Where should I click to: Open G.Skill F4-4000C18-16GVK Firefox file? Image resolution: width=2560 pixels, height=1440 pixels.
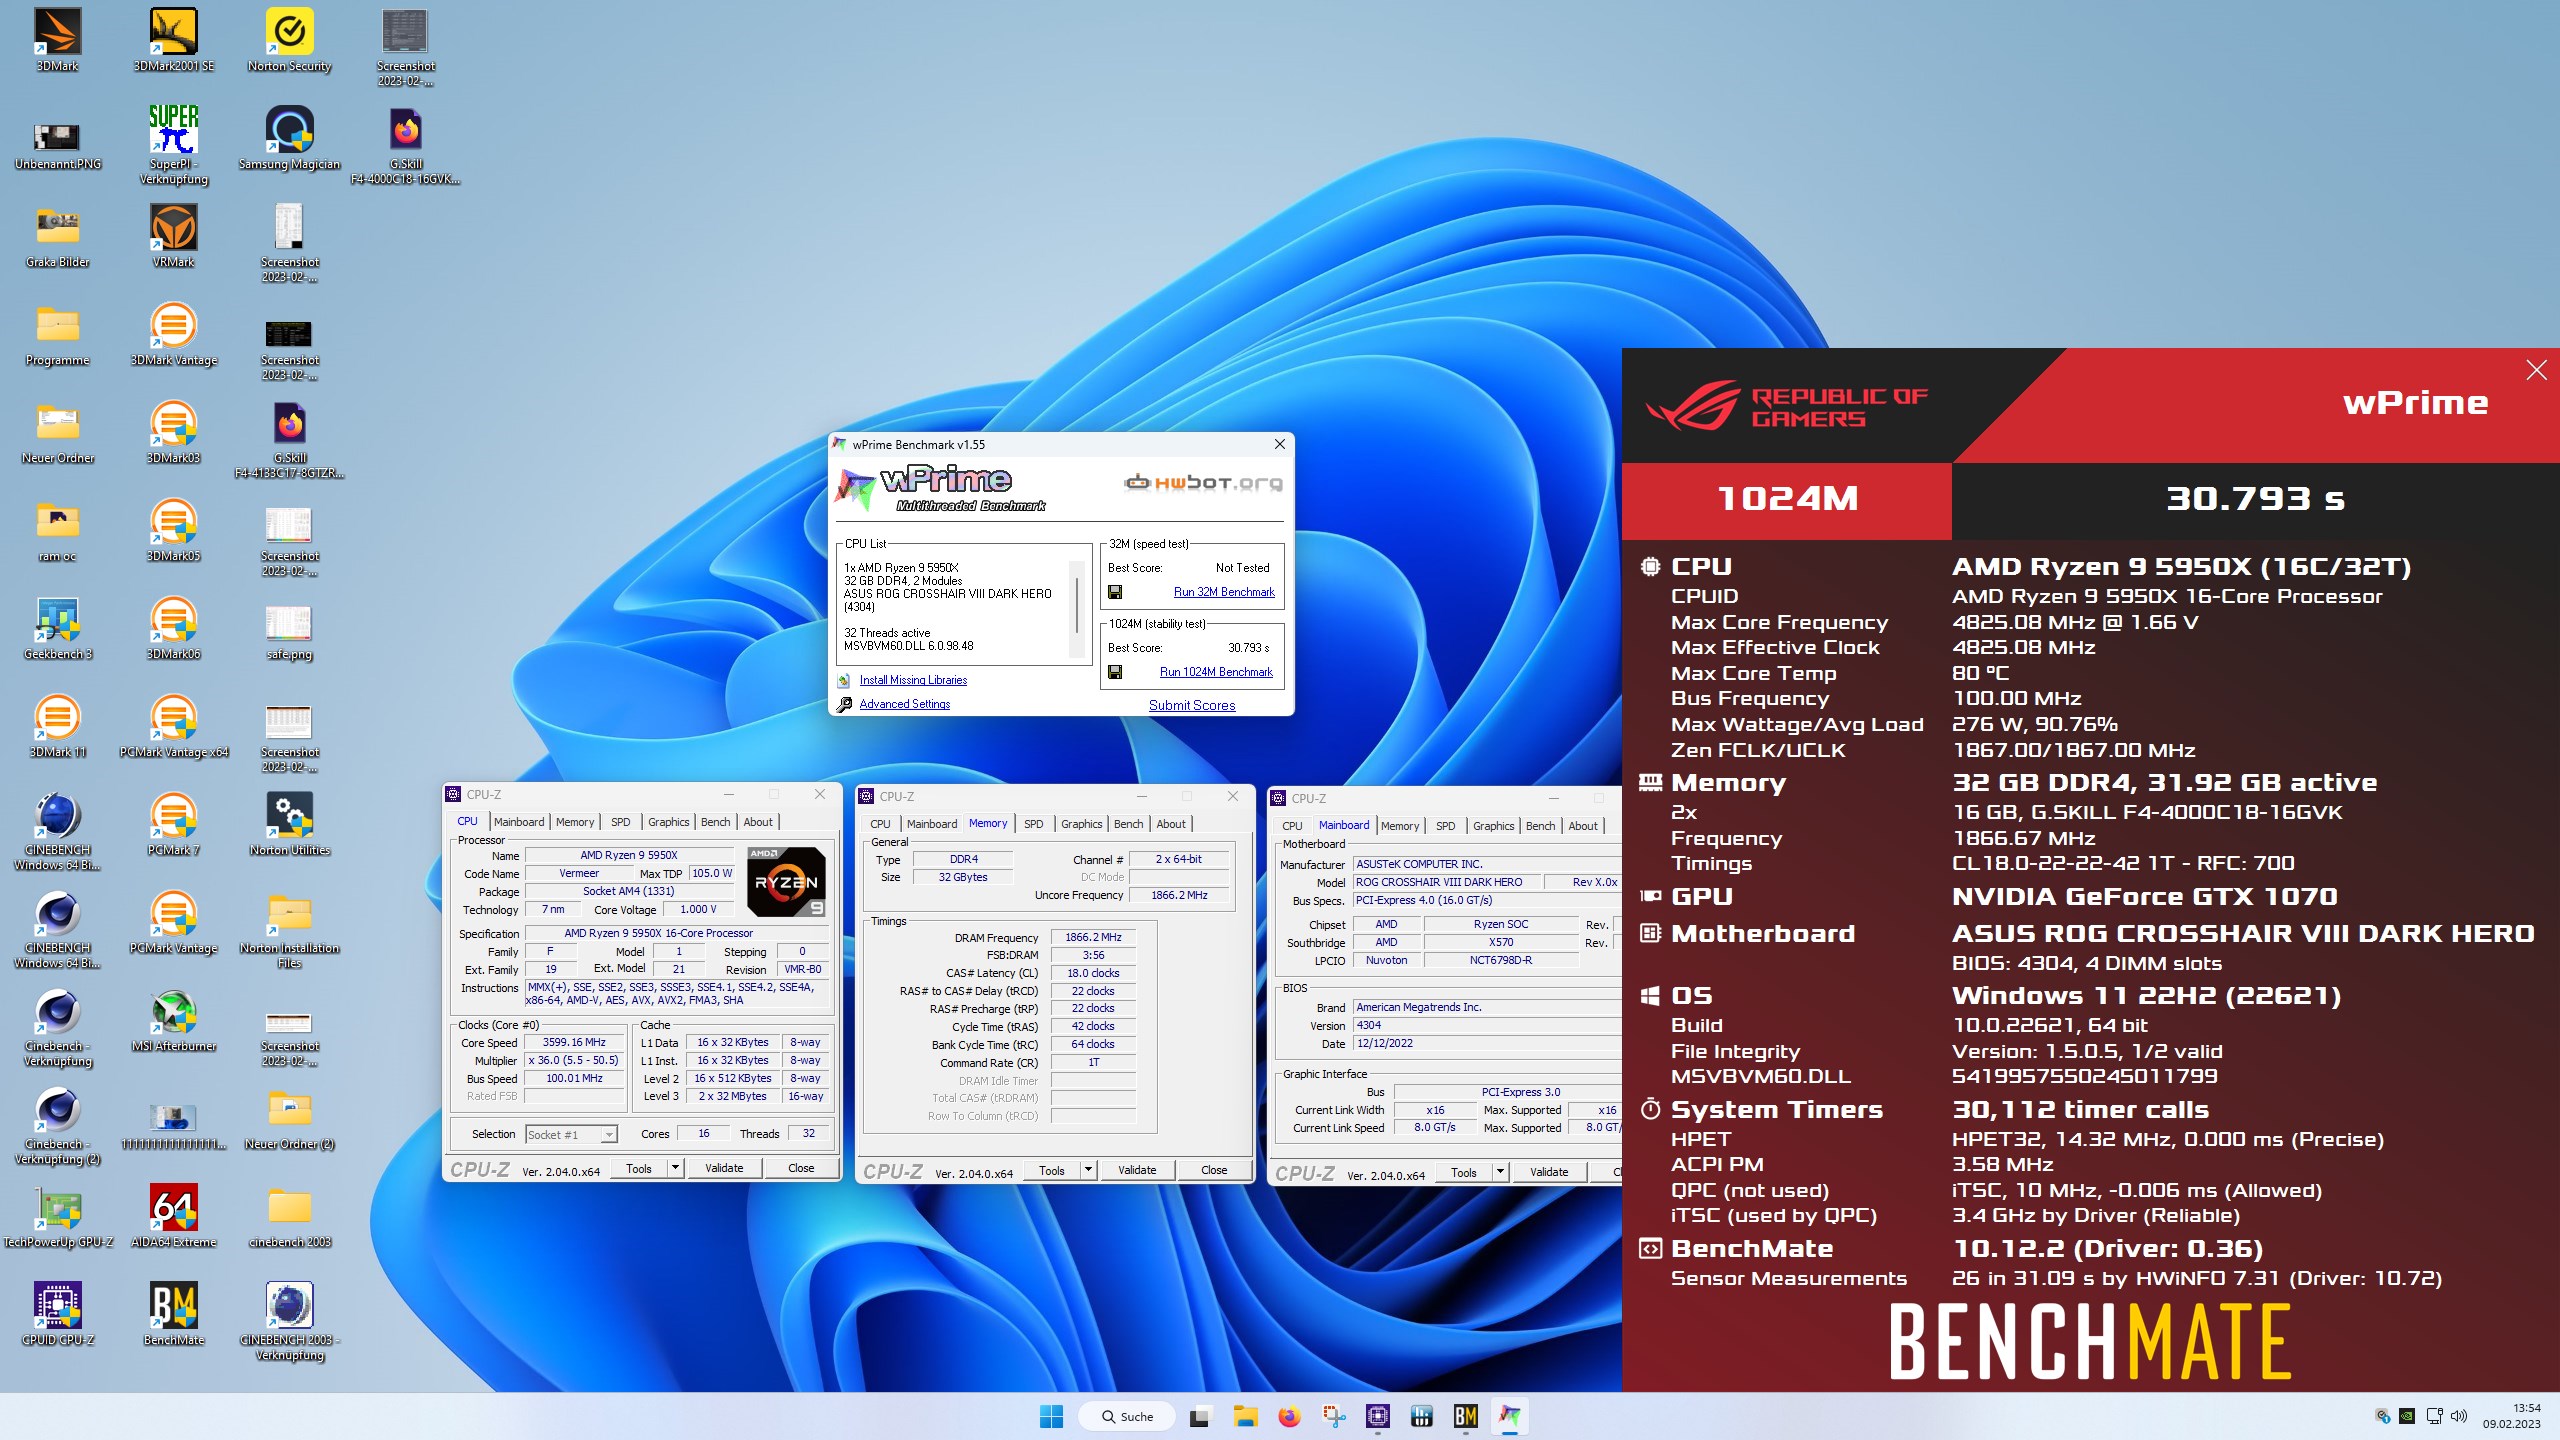(405, 145)
